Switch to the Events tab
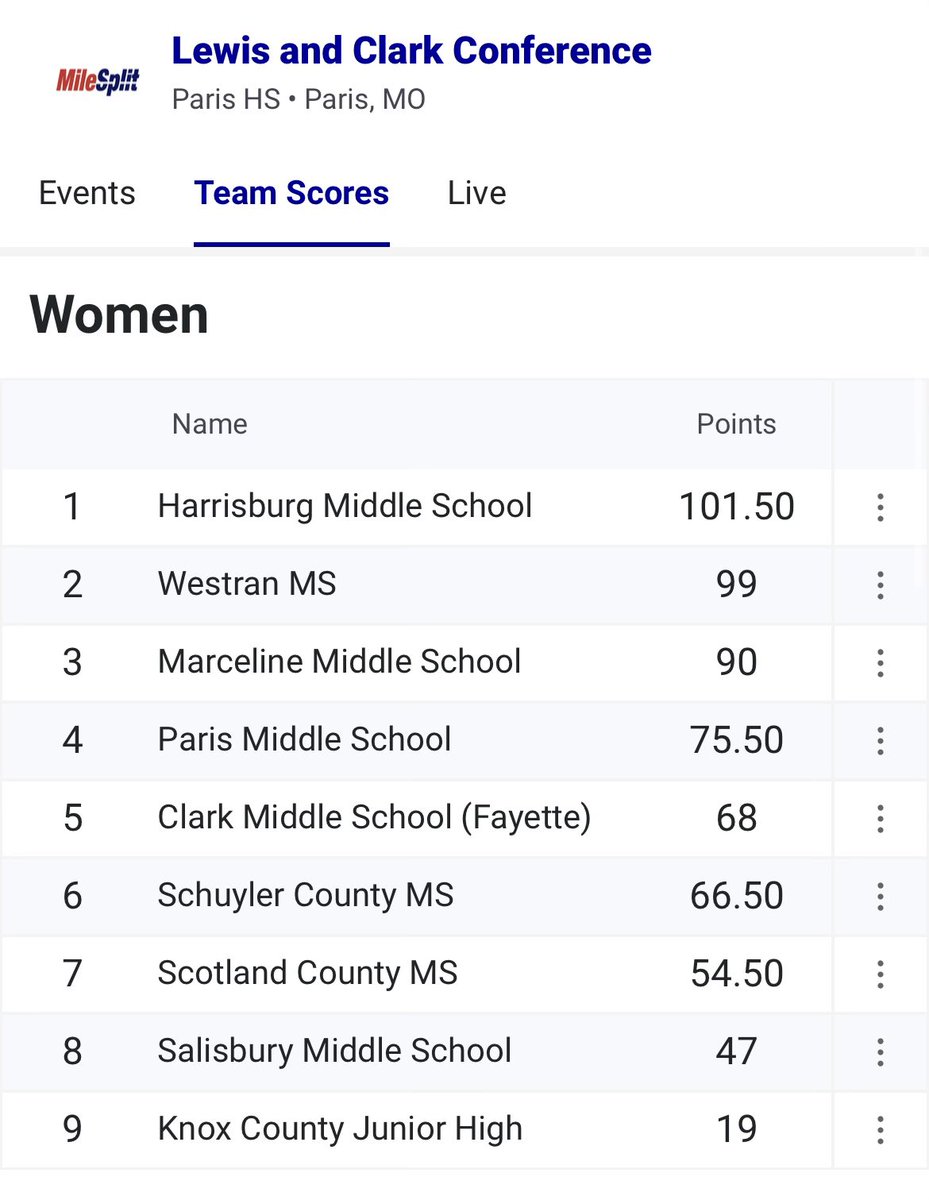929x1200 pixels. pyautogui.click(x=87, y=193)
